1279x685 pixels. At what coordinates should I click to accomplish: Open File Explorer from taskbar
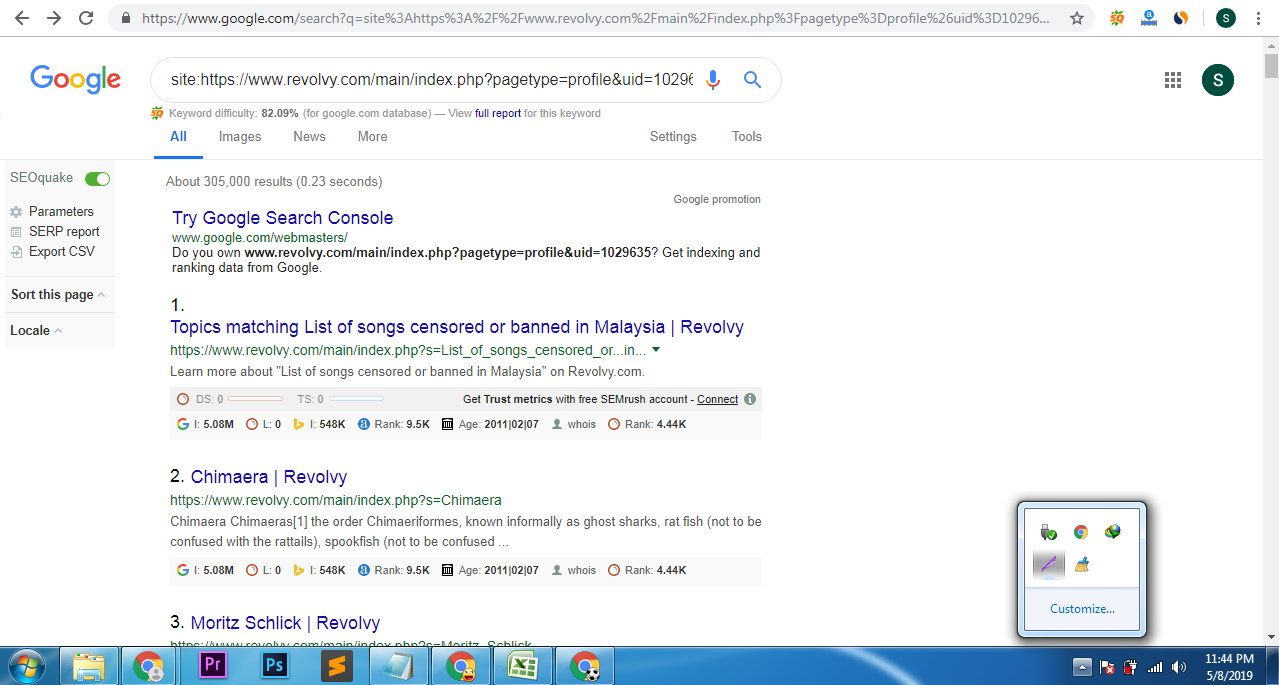tap(89, 666)
